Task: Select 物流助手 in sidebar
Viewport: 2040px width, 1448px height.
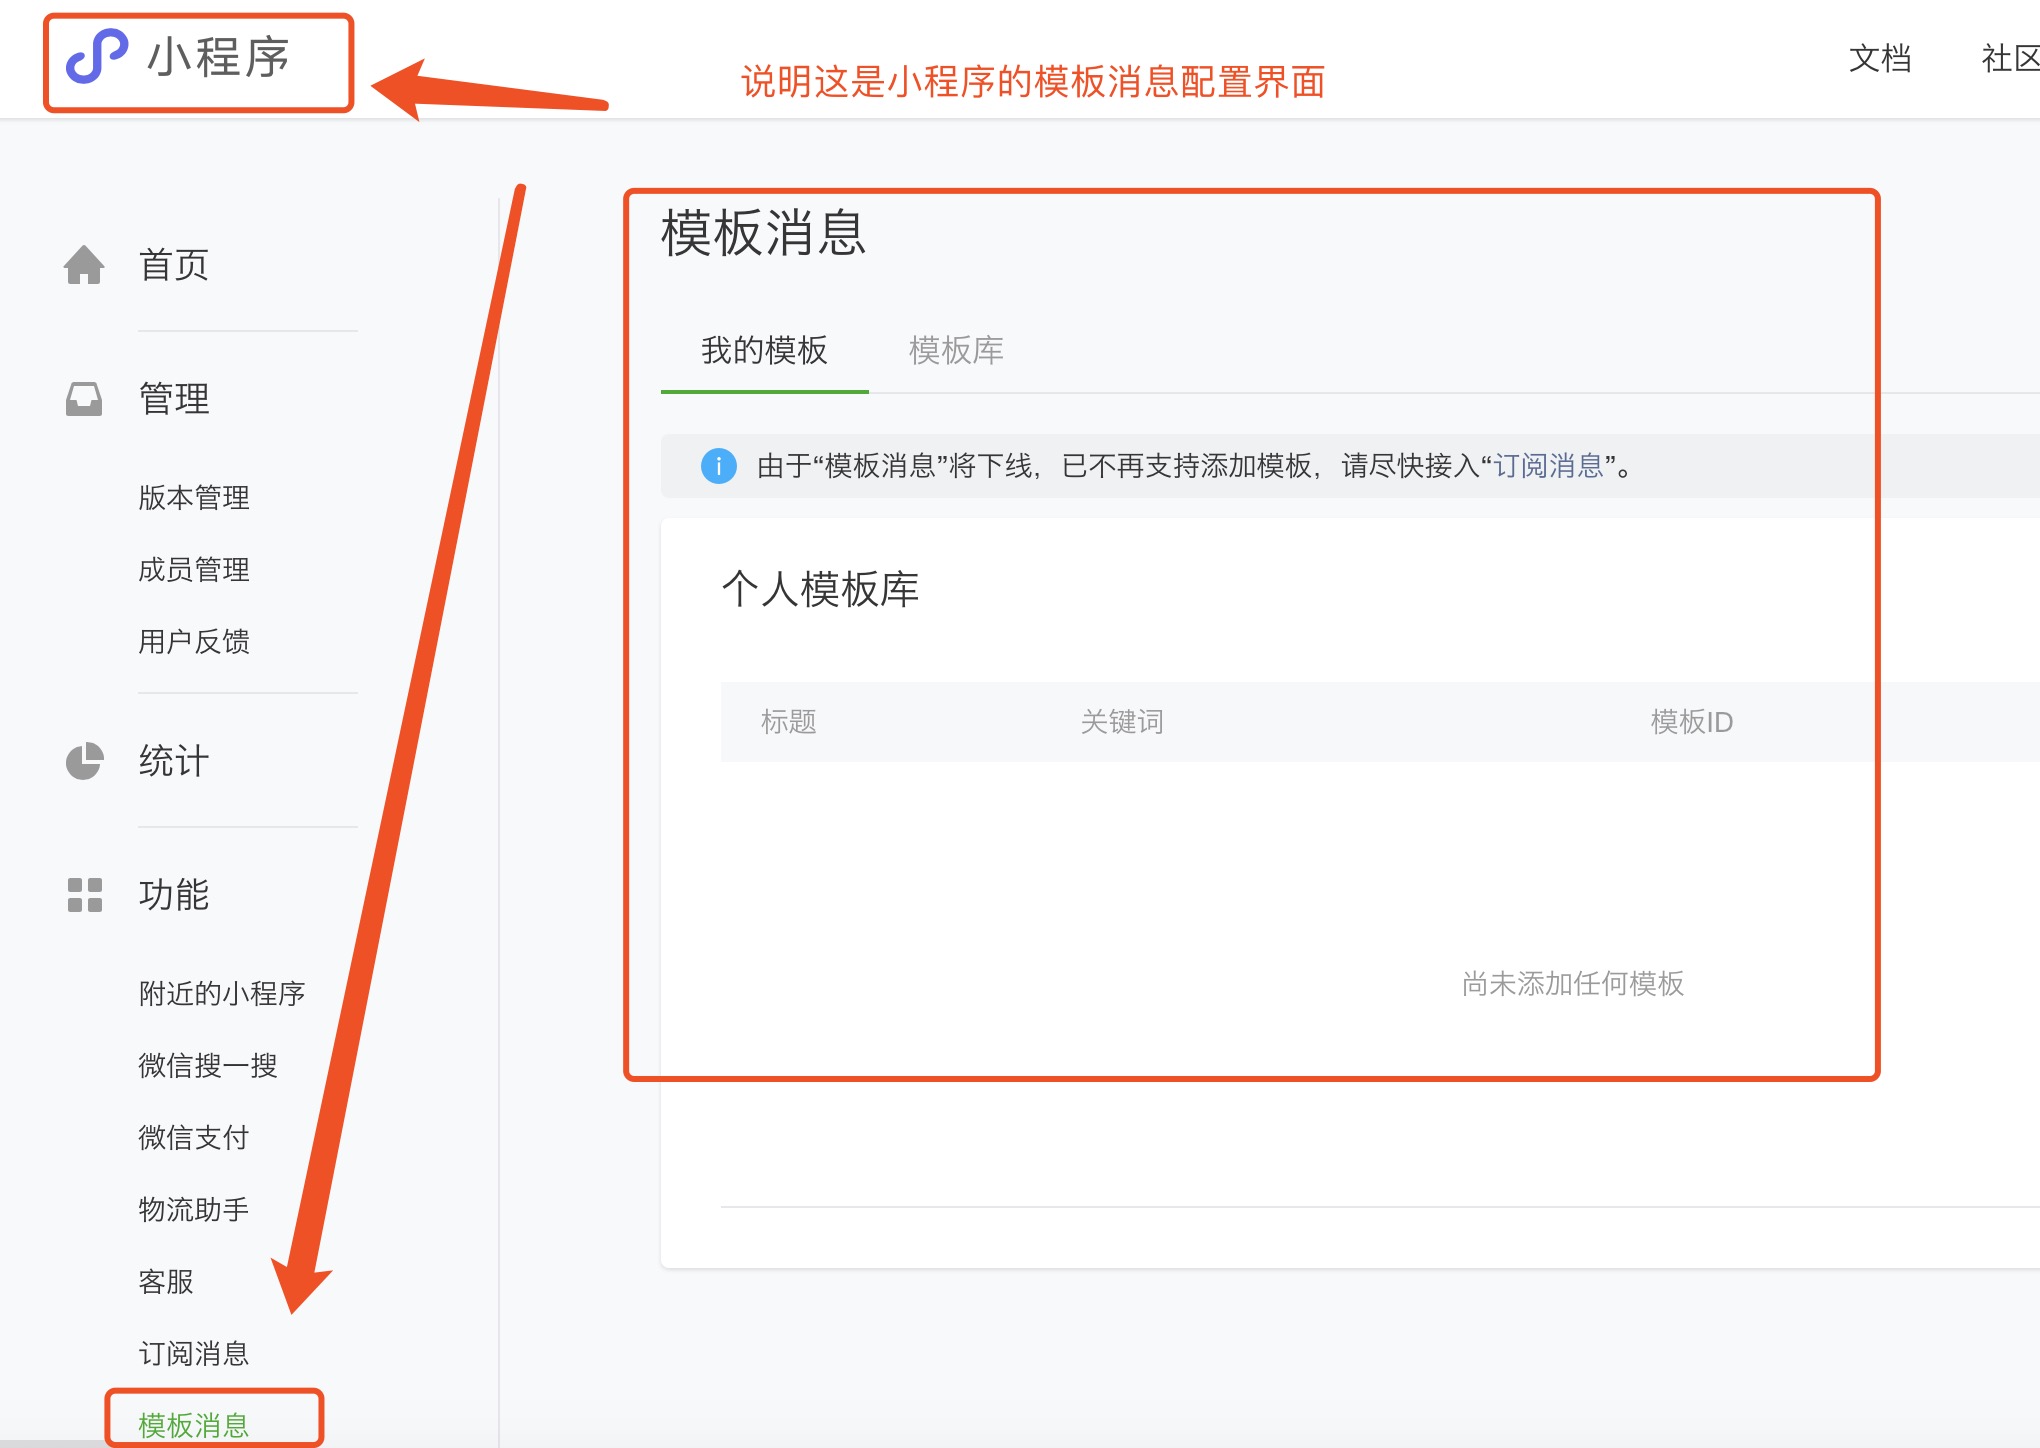Action: coord(193,1209)
